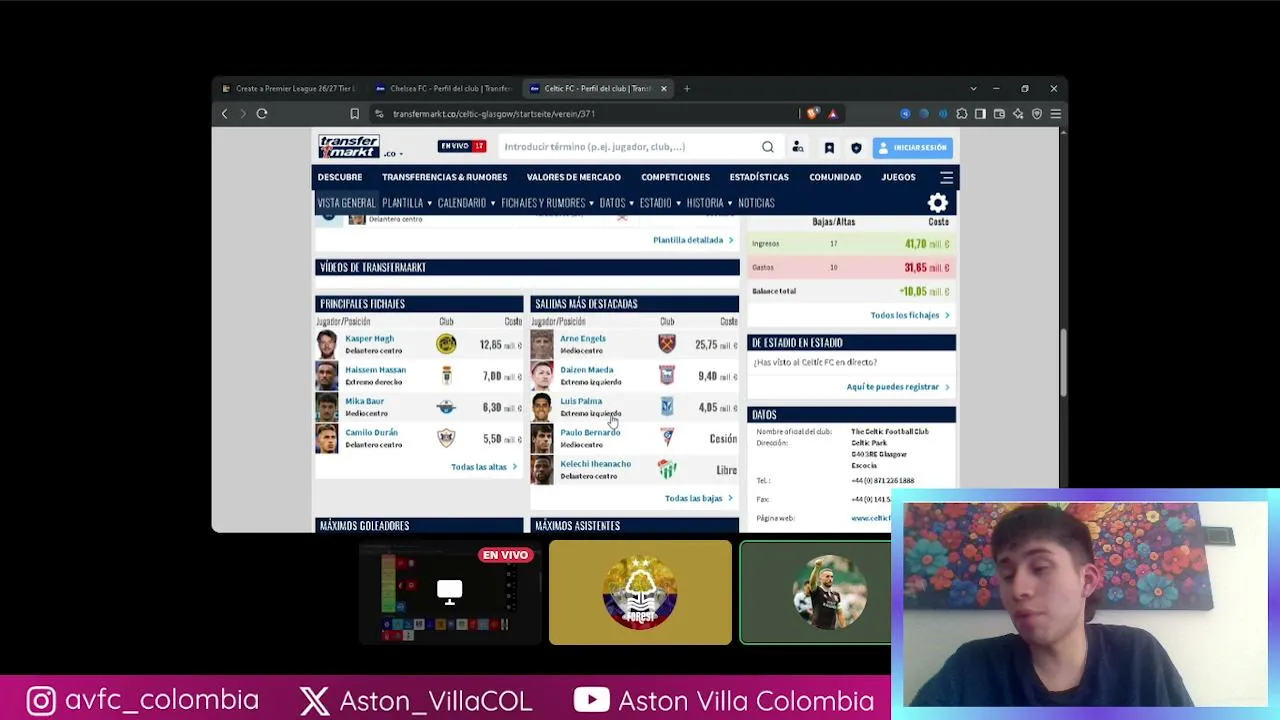1280x720 pixels.
Task: Click the club crest beside Paulo Bernardo
Action: coord(667,438)
